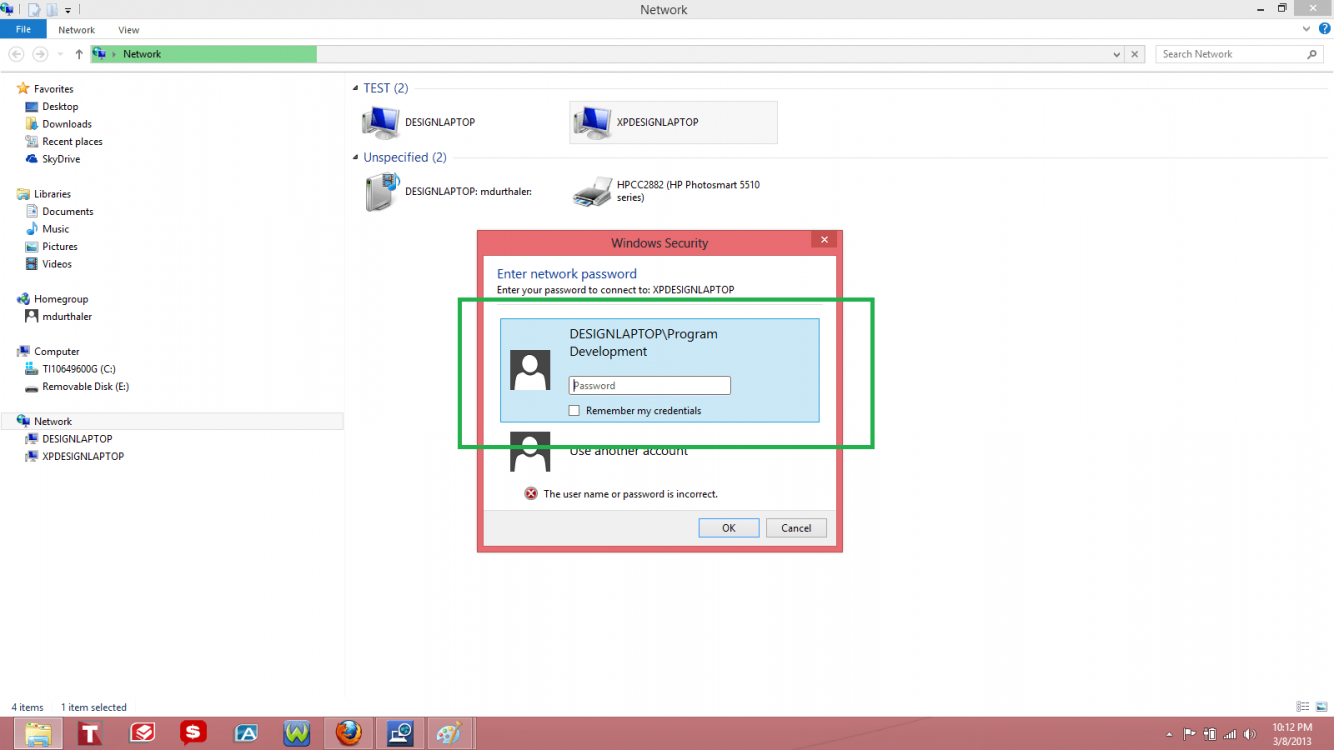This screenshot has width=1334, height=750.
Task: Open the red S Snagit-style taskbar app
Action: point(193,734)
